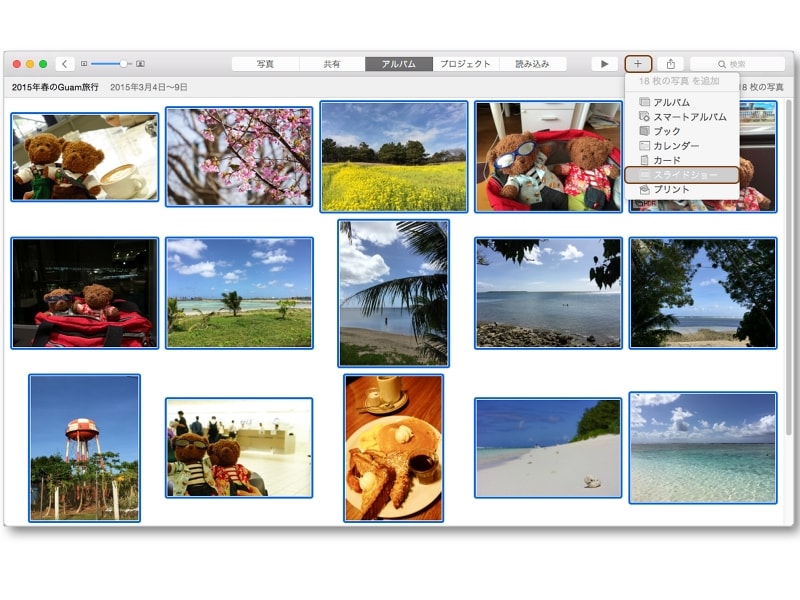Click small thumbnail icon left of zoom slider
The height and width of the screenshot is (600, 800).
click(84, 64)
